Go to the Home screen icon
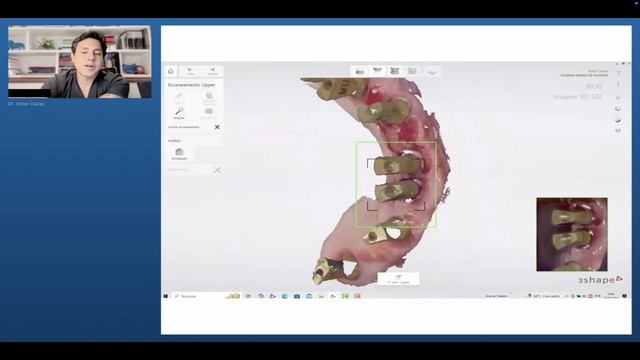640x360 pixels. [x=171, y=71]
